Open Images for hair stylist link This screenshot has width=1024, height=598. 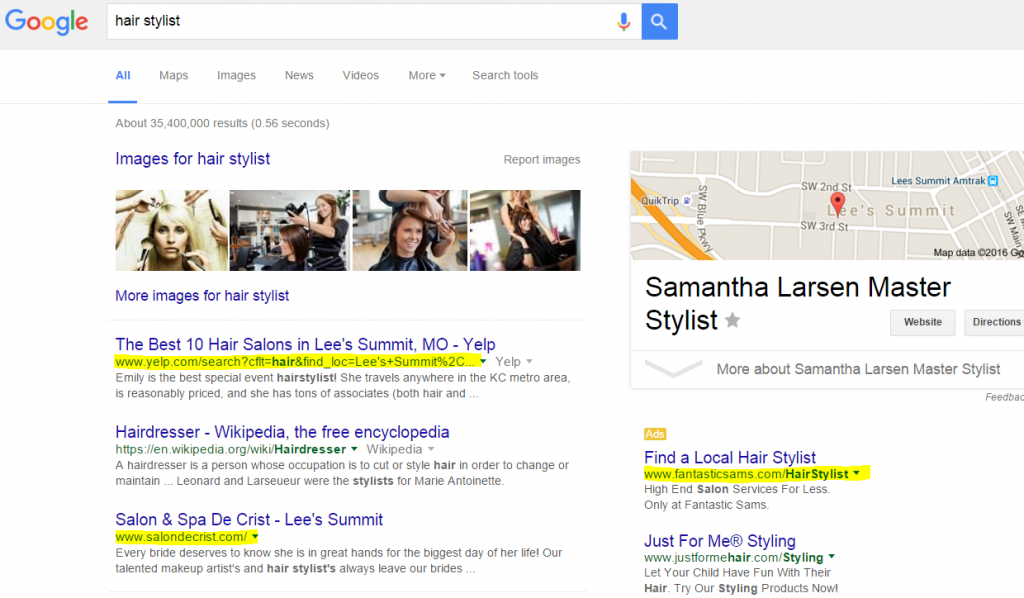pyautogui.click(x=193, y=159)
